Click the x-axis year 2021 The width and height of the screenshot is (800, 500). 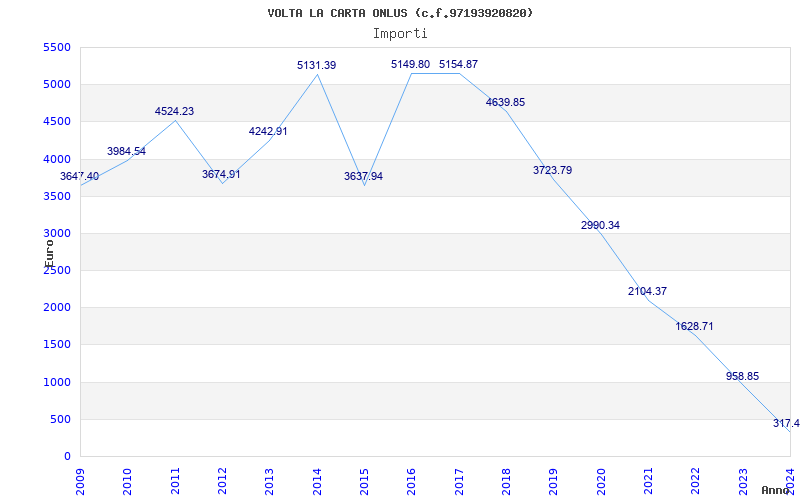pos(648,482)
